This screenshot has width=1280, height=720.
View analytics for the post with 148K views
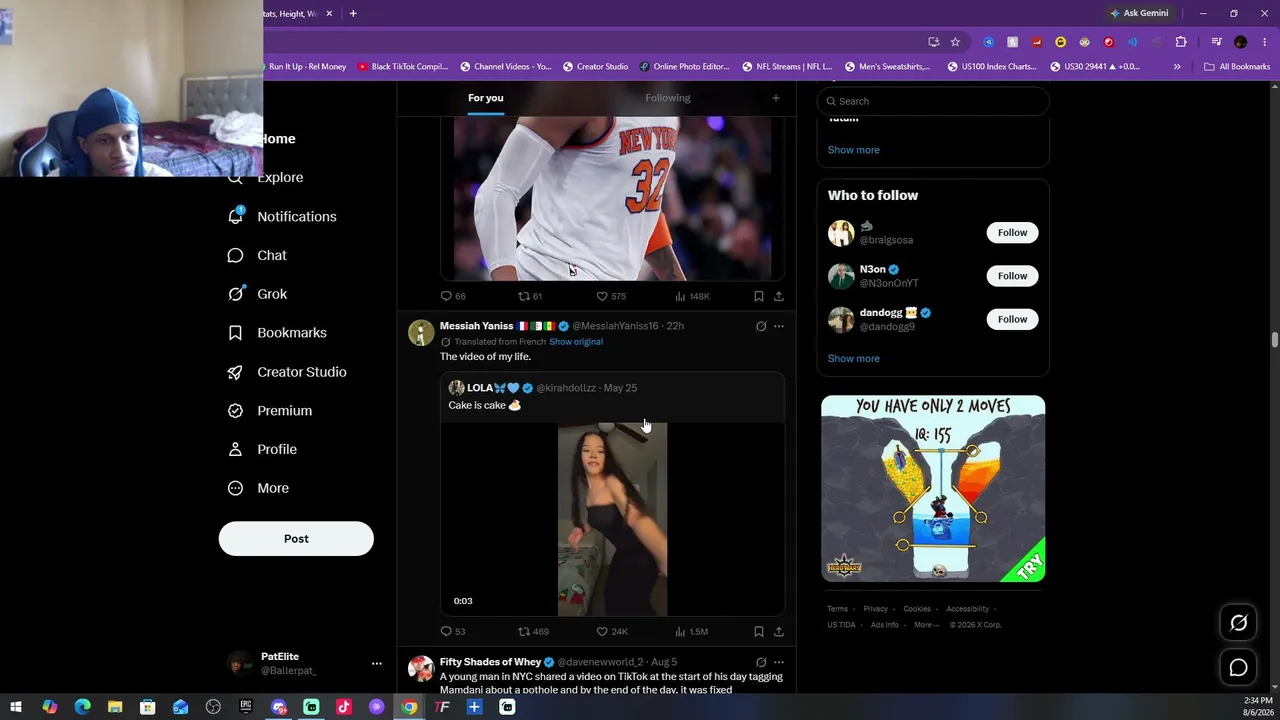[x=692, y=296]
